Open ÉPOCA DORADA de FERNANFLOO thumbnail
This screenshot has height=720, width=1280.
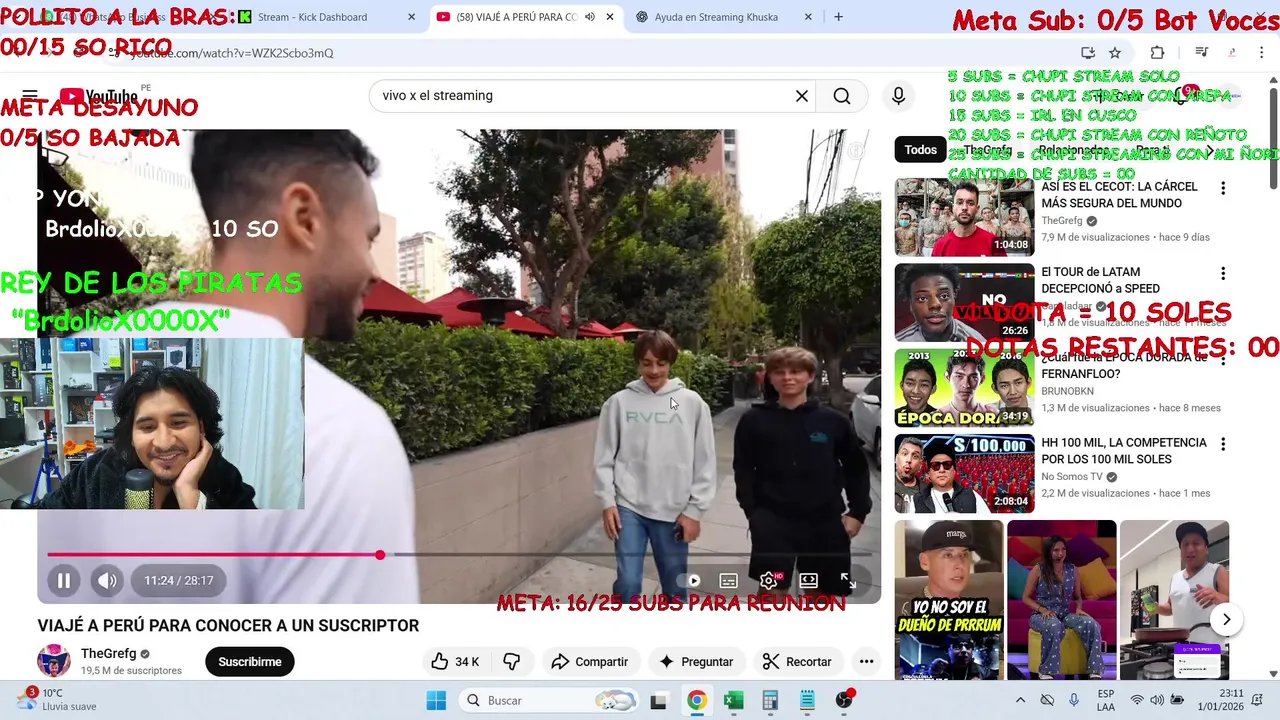pyautogui.click(x=964, y=387)
